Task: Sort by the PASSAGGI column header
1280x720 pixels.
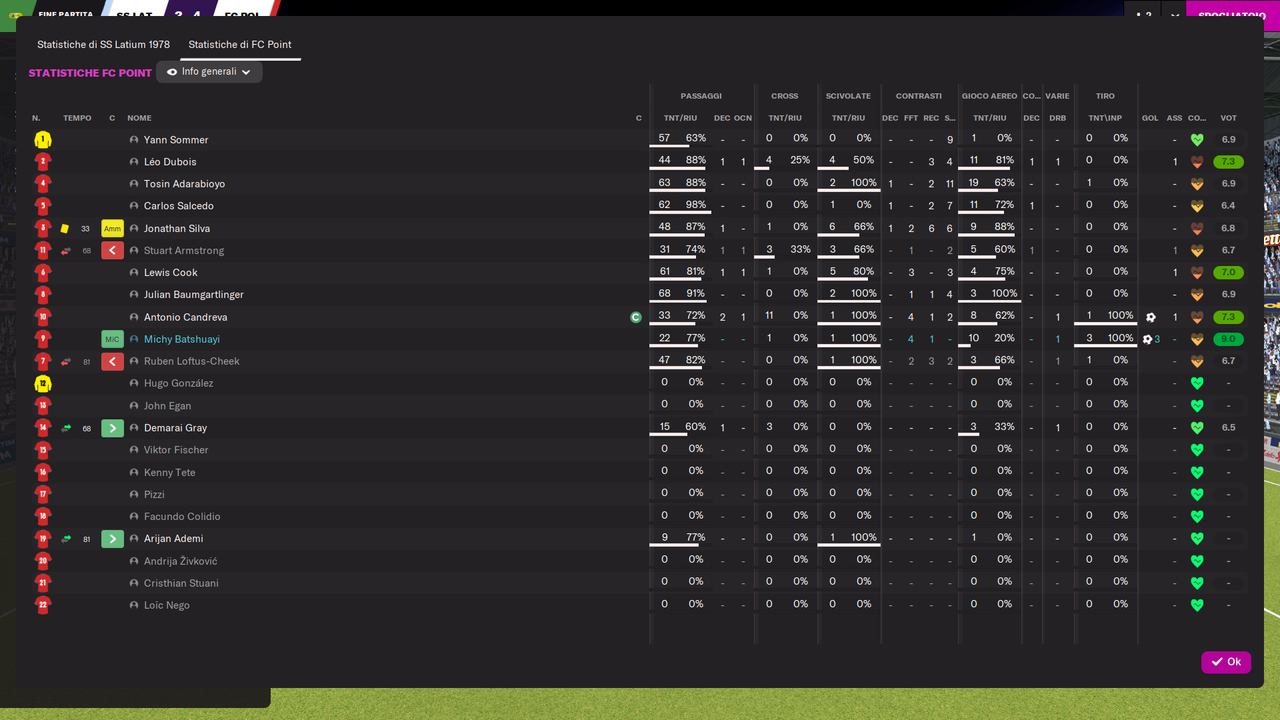Action: 701,96
